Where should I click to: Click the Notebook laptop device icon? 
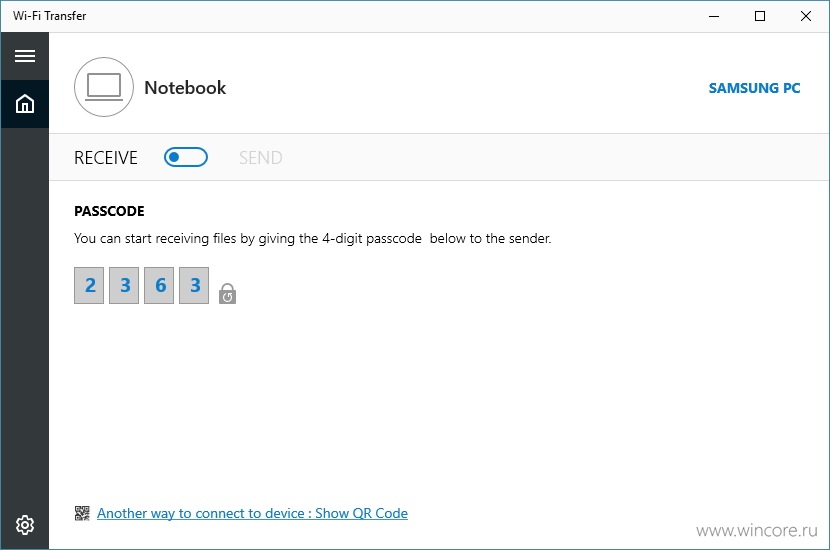pyautogui.click(x=104, y=87)
